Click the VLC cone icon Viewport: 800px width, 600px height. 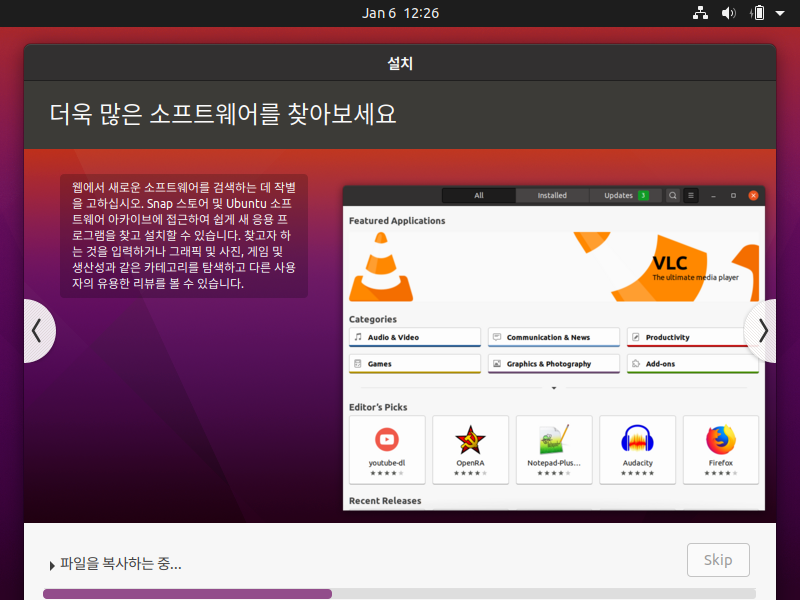tap(381, 266)
